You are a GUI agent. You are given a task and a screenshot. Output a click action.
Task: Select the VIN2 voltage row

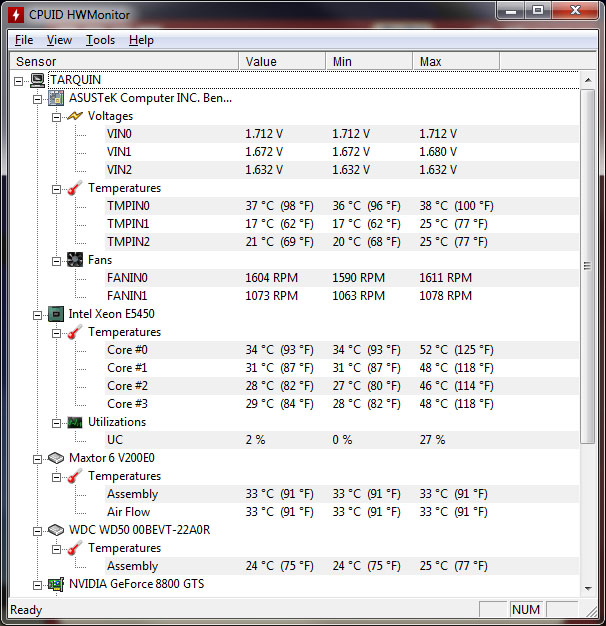point(342,170)
